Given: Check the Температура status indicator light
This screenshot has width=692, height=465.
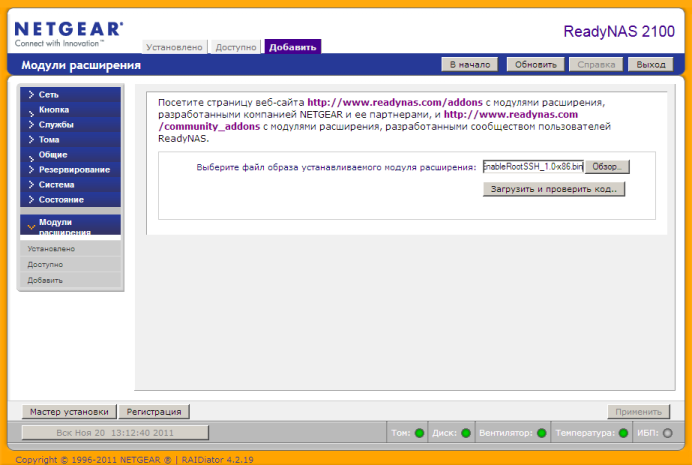Looking at the screenshot, I should (x=623, y=433).
